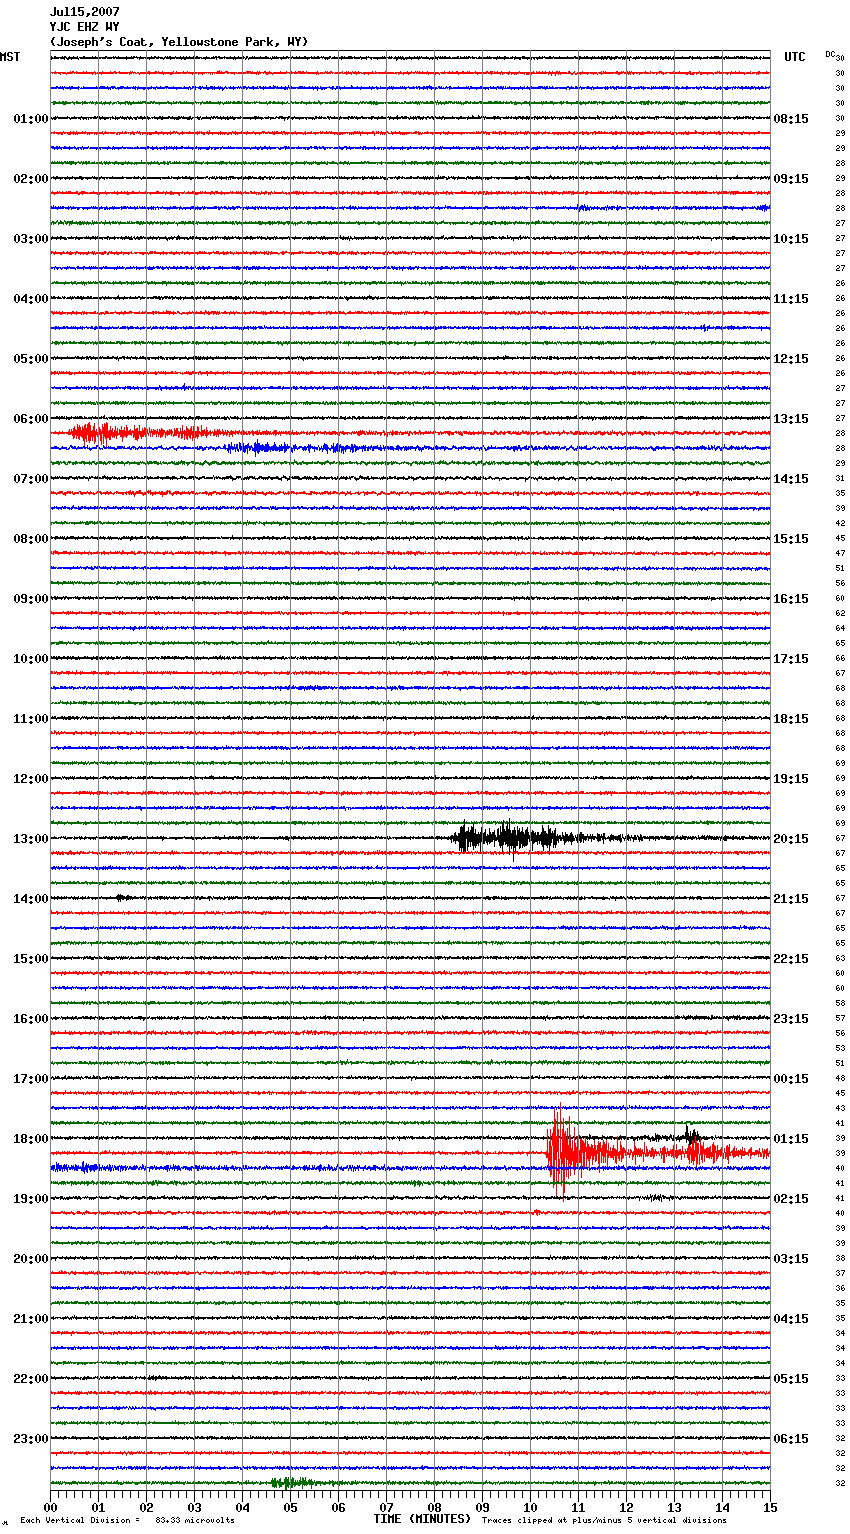850x1534 pixels.
Task: Select the 13:00 MST time label
Action: coord(31,839)
